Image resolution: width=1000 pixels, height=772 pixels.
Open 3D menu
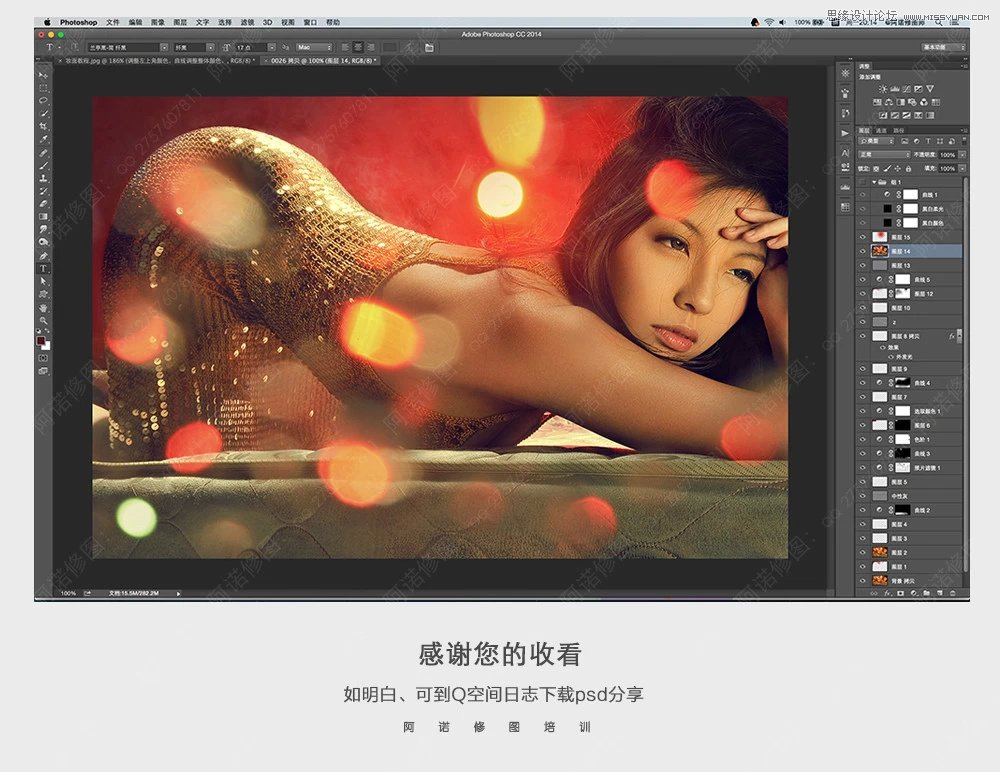tap(268, 22)
